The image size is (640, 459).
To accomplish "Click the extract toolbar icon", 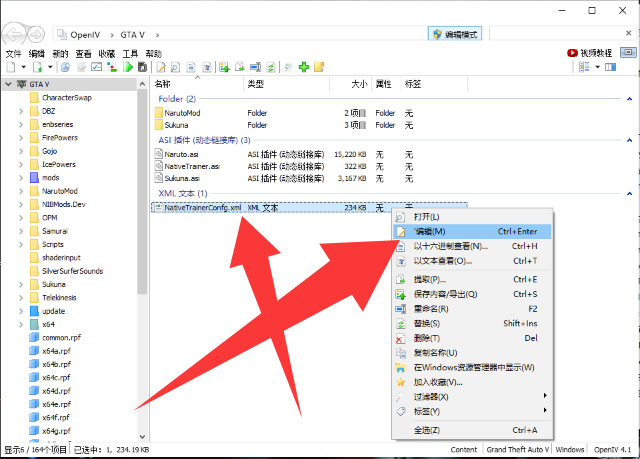I will coord(240,67).
